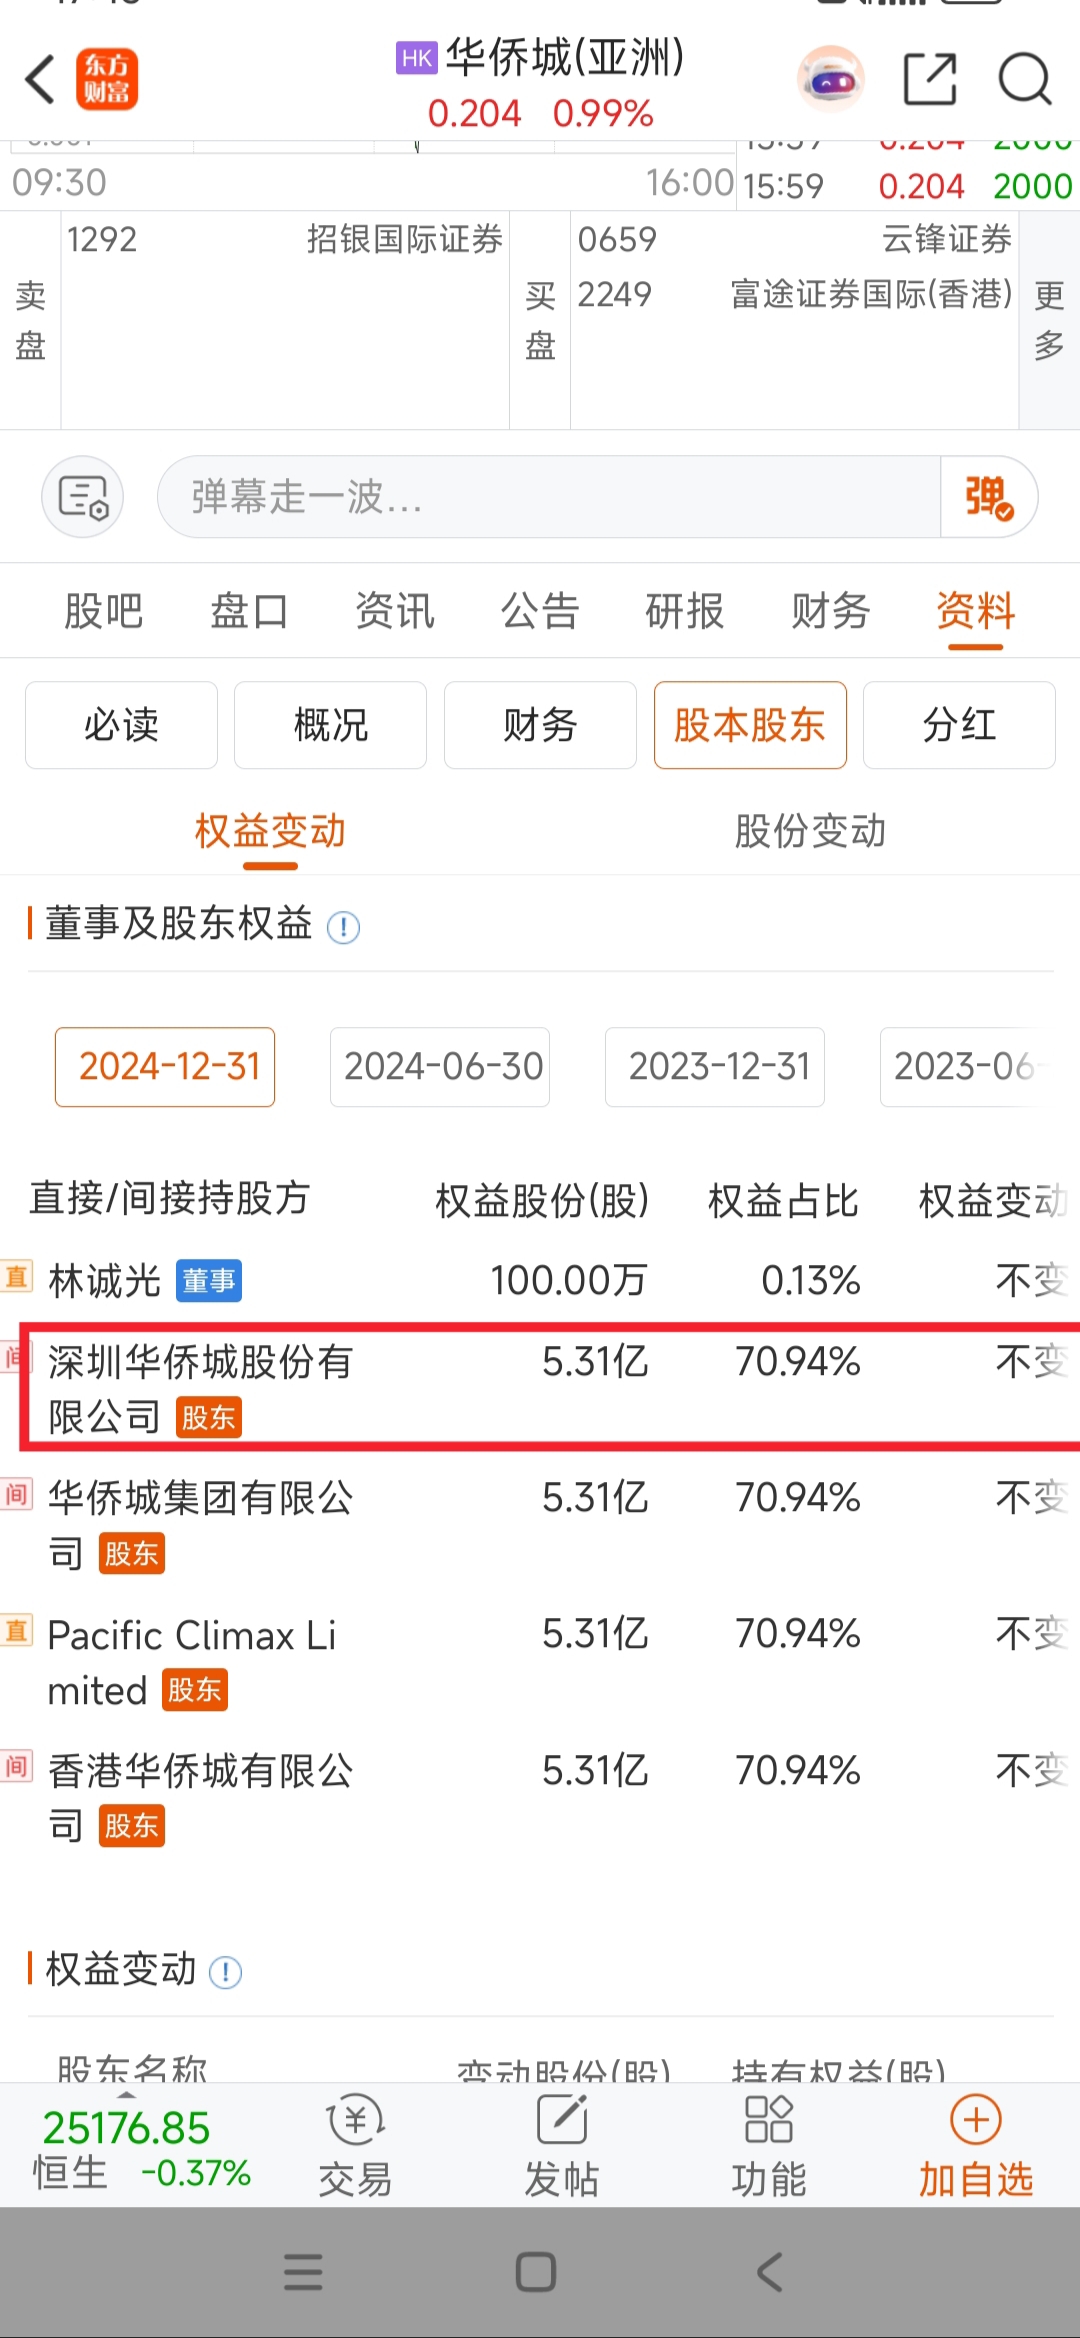Image resolution: width=1080 pixels, height=2338 pixels.
Task: Tap the 股东 tag under Pacific Climax Limited
Action: 195,1690
